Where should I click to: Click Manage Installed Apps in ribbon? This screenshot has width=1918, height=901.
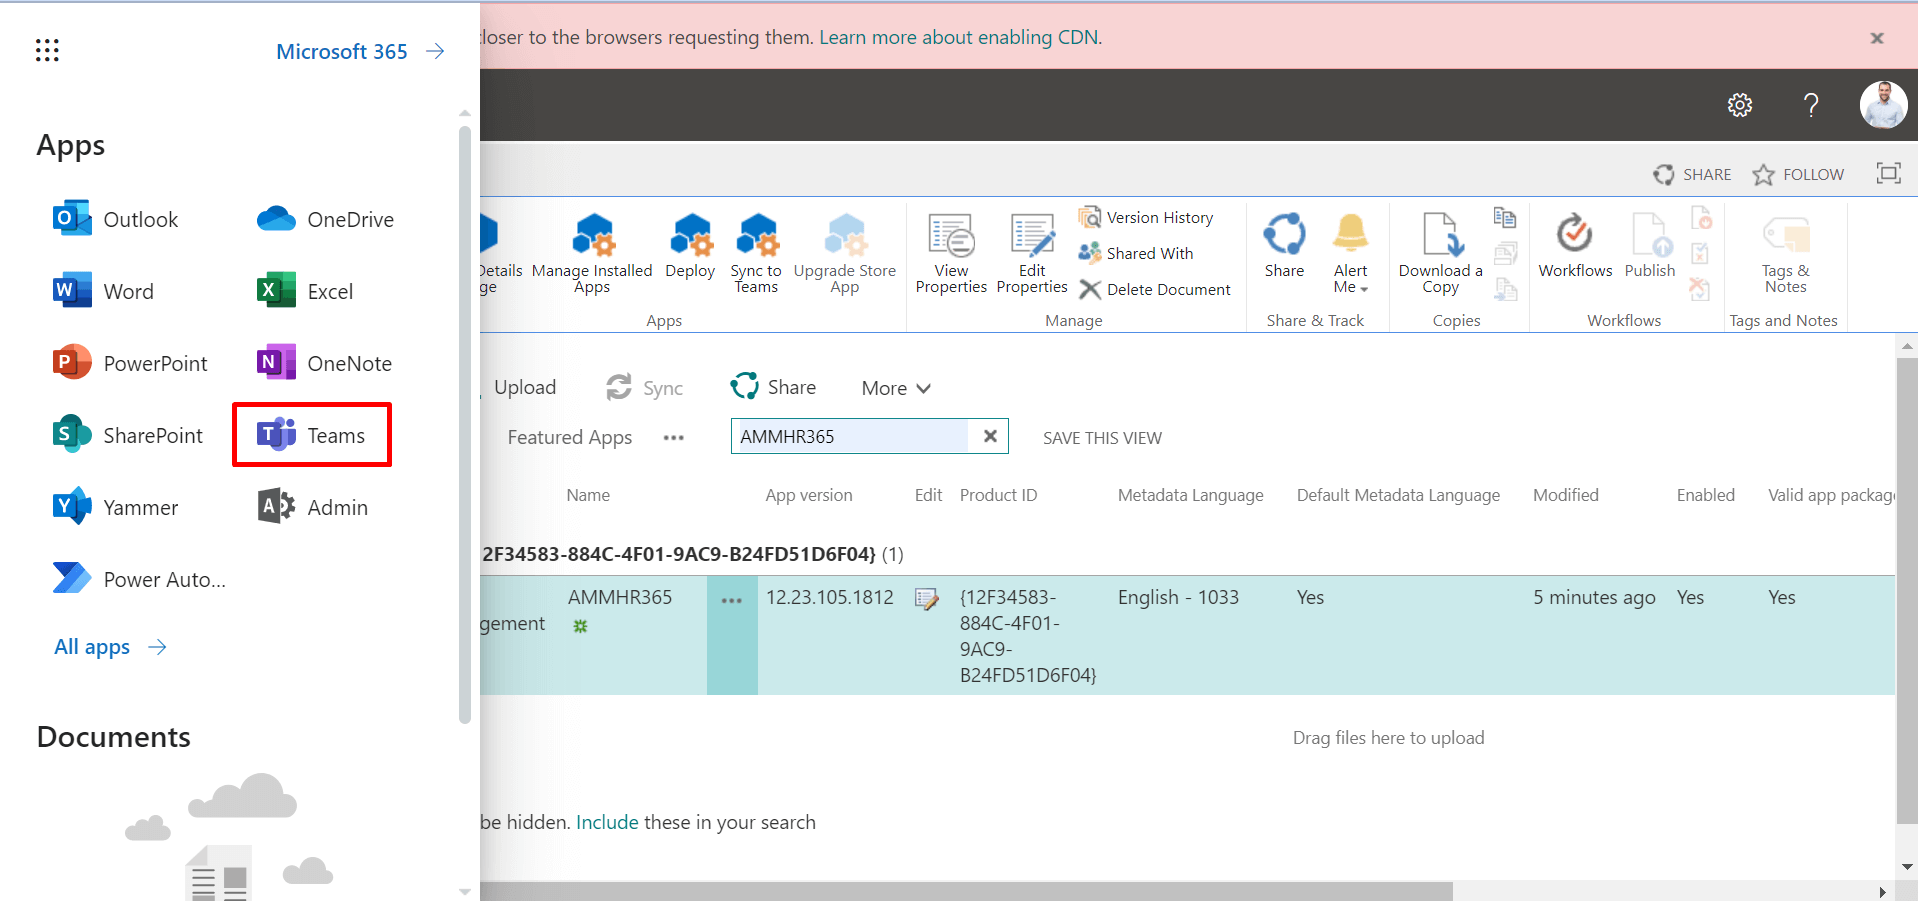(x=592, y=254)
